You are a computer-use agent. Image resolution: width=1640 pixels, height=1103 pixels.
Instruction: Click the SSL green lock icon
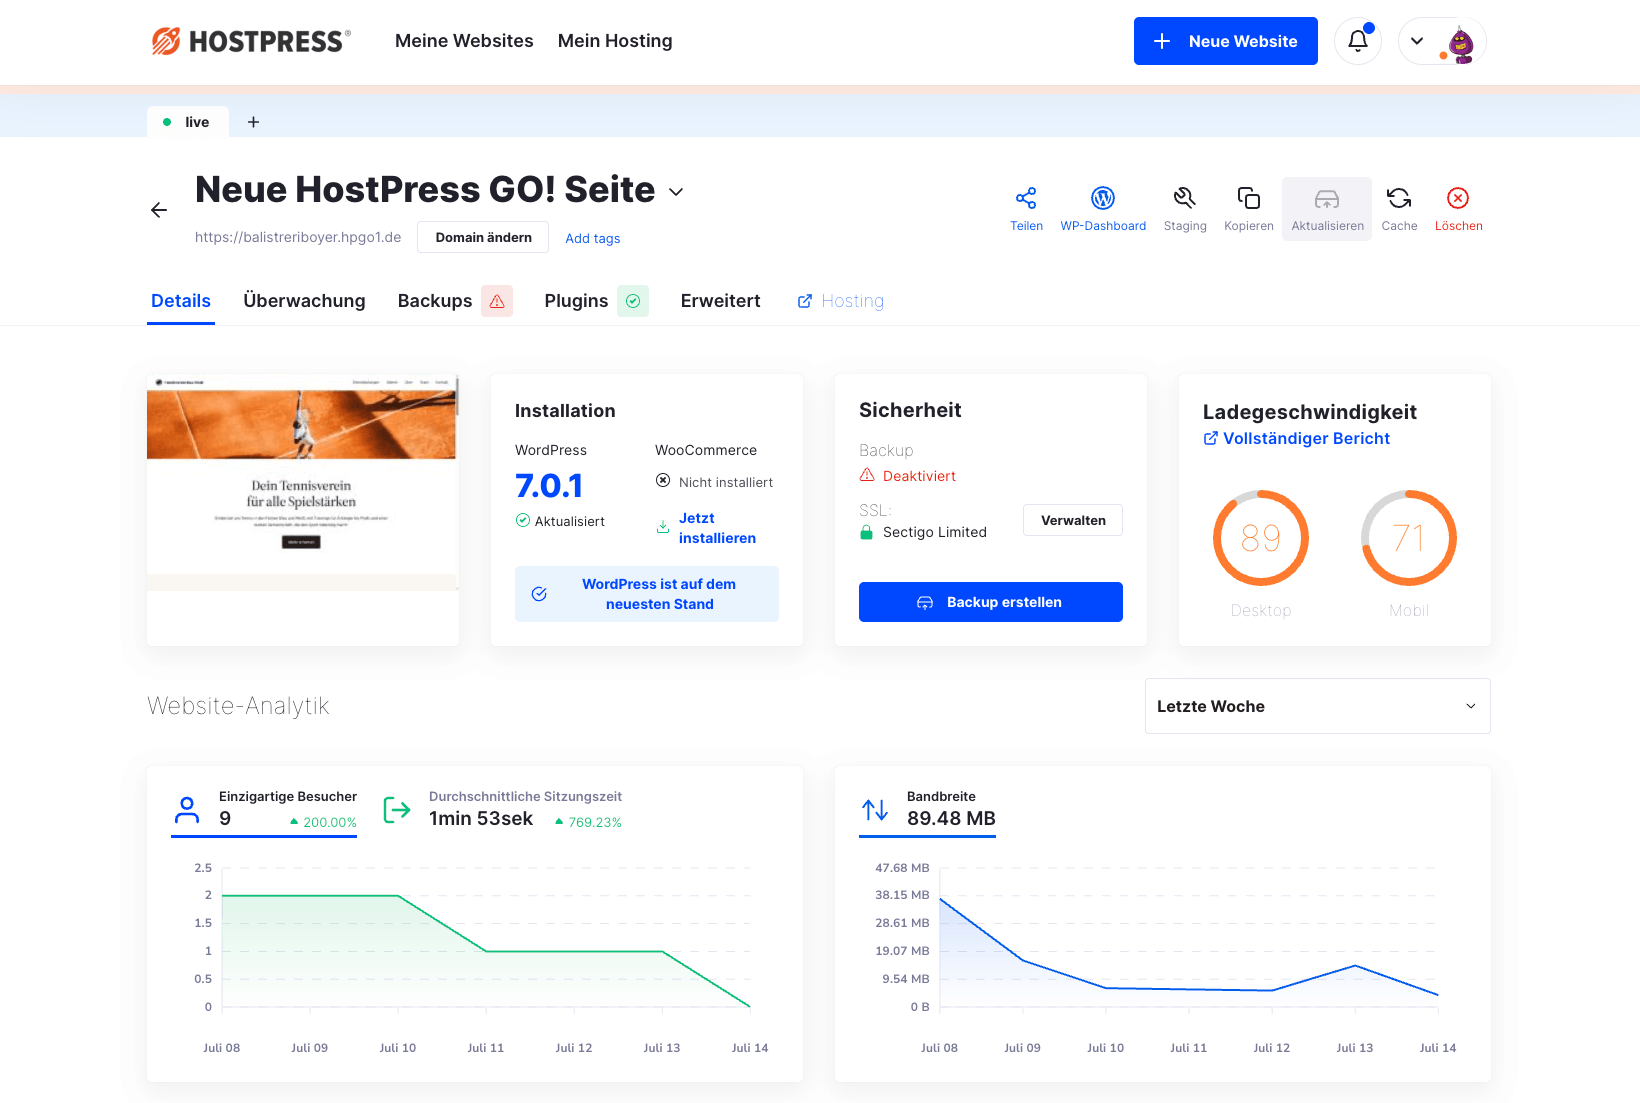click(x=867, y=532)
